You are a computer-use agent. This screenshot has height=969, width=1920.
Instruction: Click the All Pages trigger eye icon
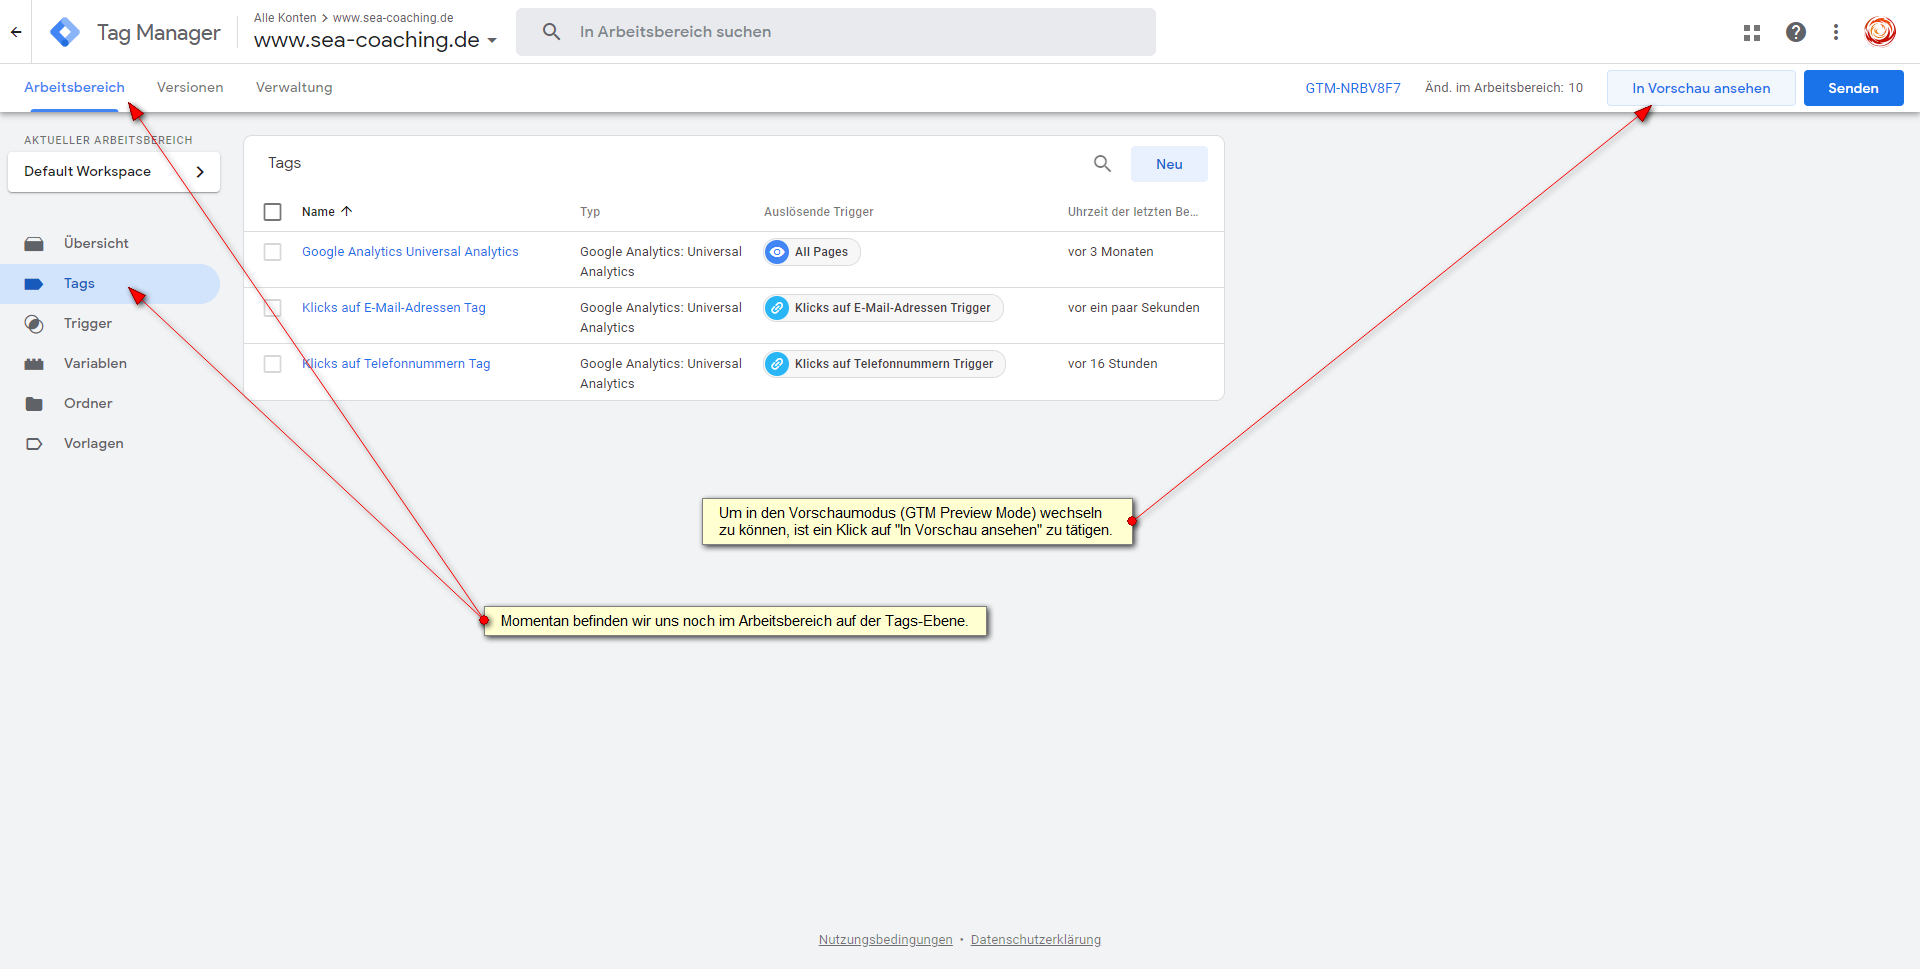point(777,252)
